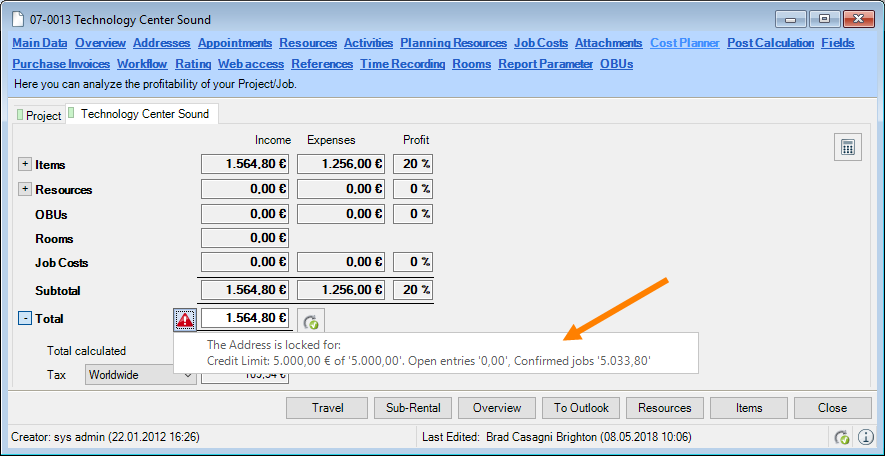Click the document icon in title bar

click(17, 20)
